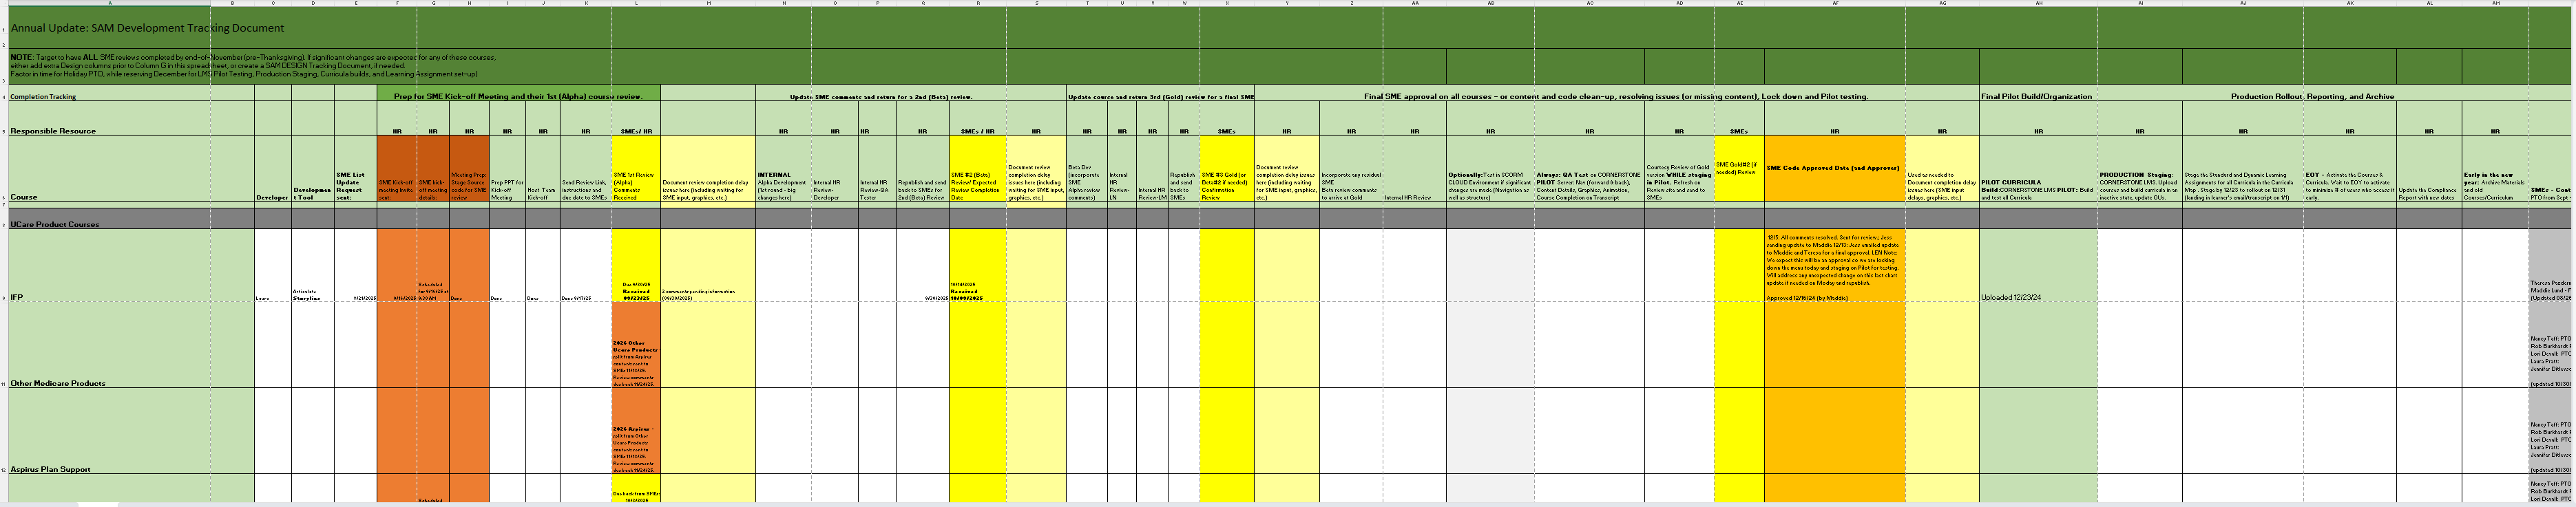
Task: Click the 'SME Code Approved Date (and Approver)' header
Action: [1834, 168]
